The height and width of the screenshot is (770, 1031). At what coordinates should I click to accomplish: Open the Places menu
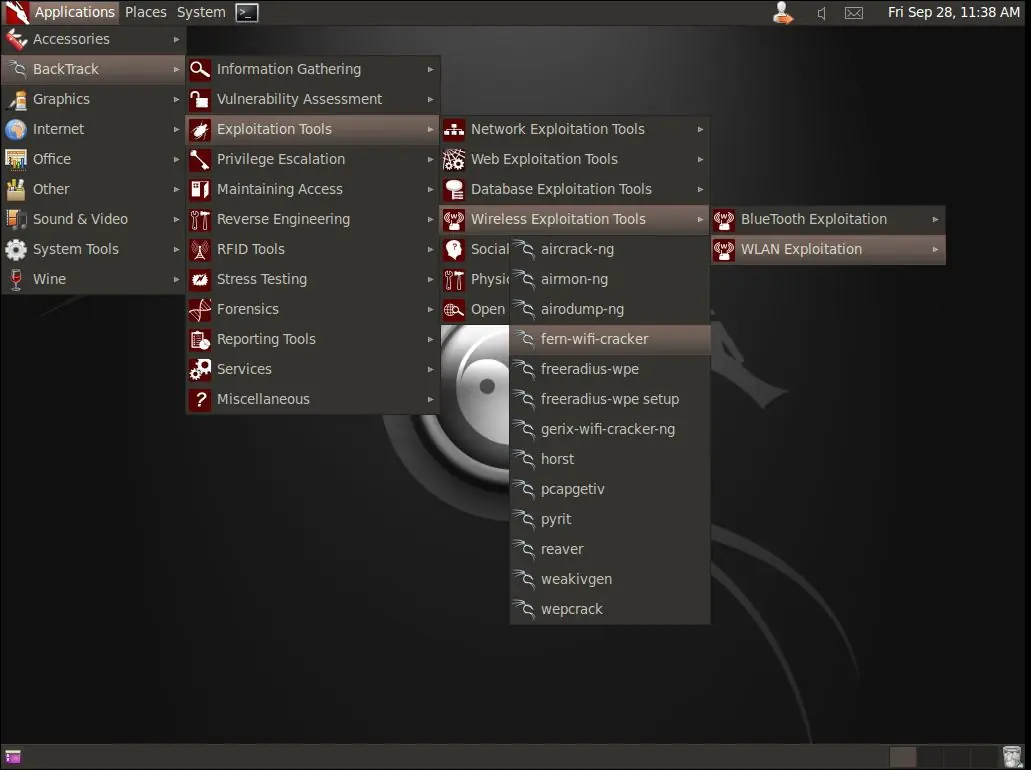click(146, 12)
